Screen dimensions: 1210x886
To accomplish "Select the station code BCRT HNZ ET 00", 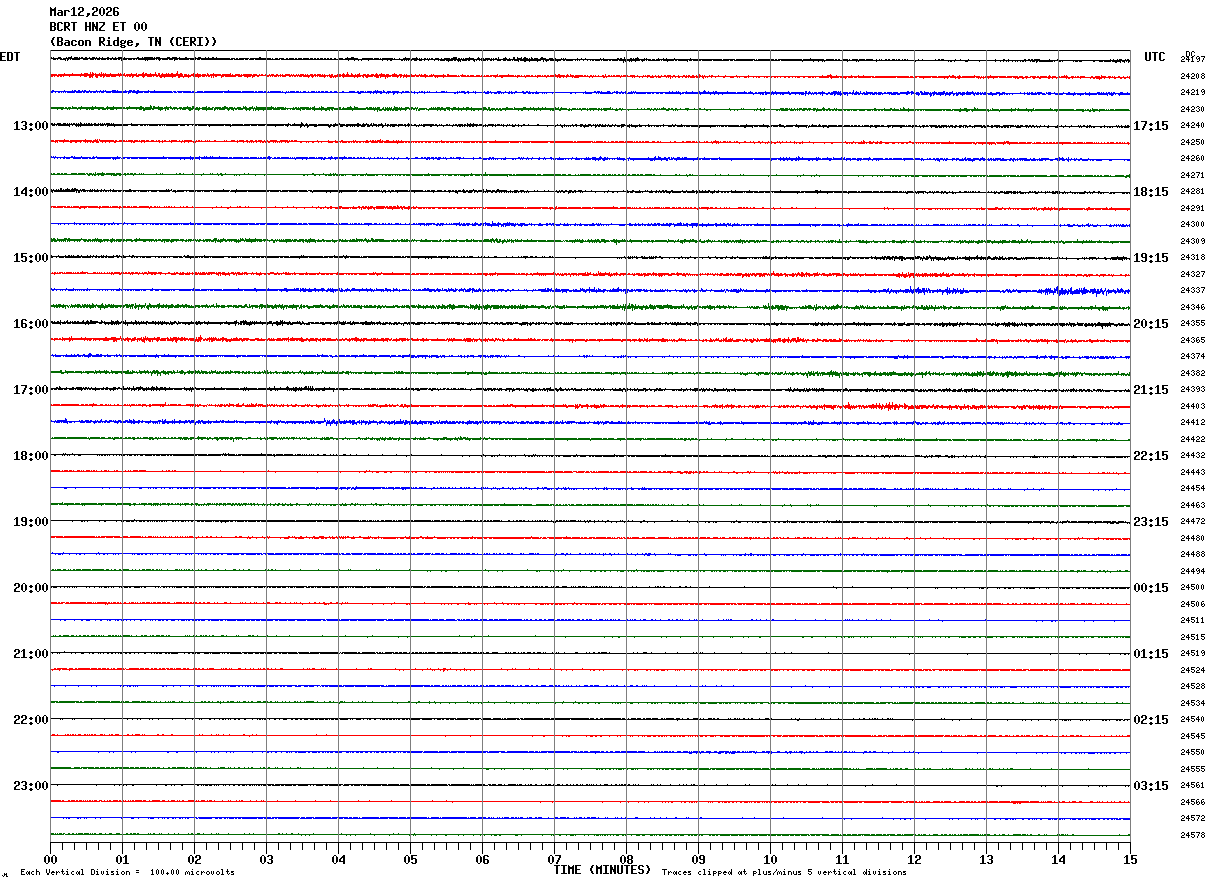I will pos(98,27).
